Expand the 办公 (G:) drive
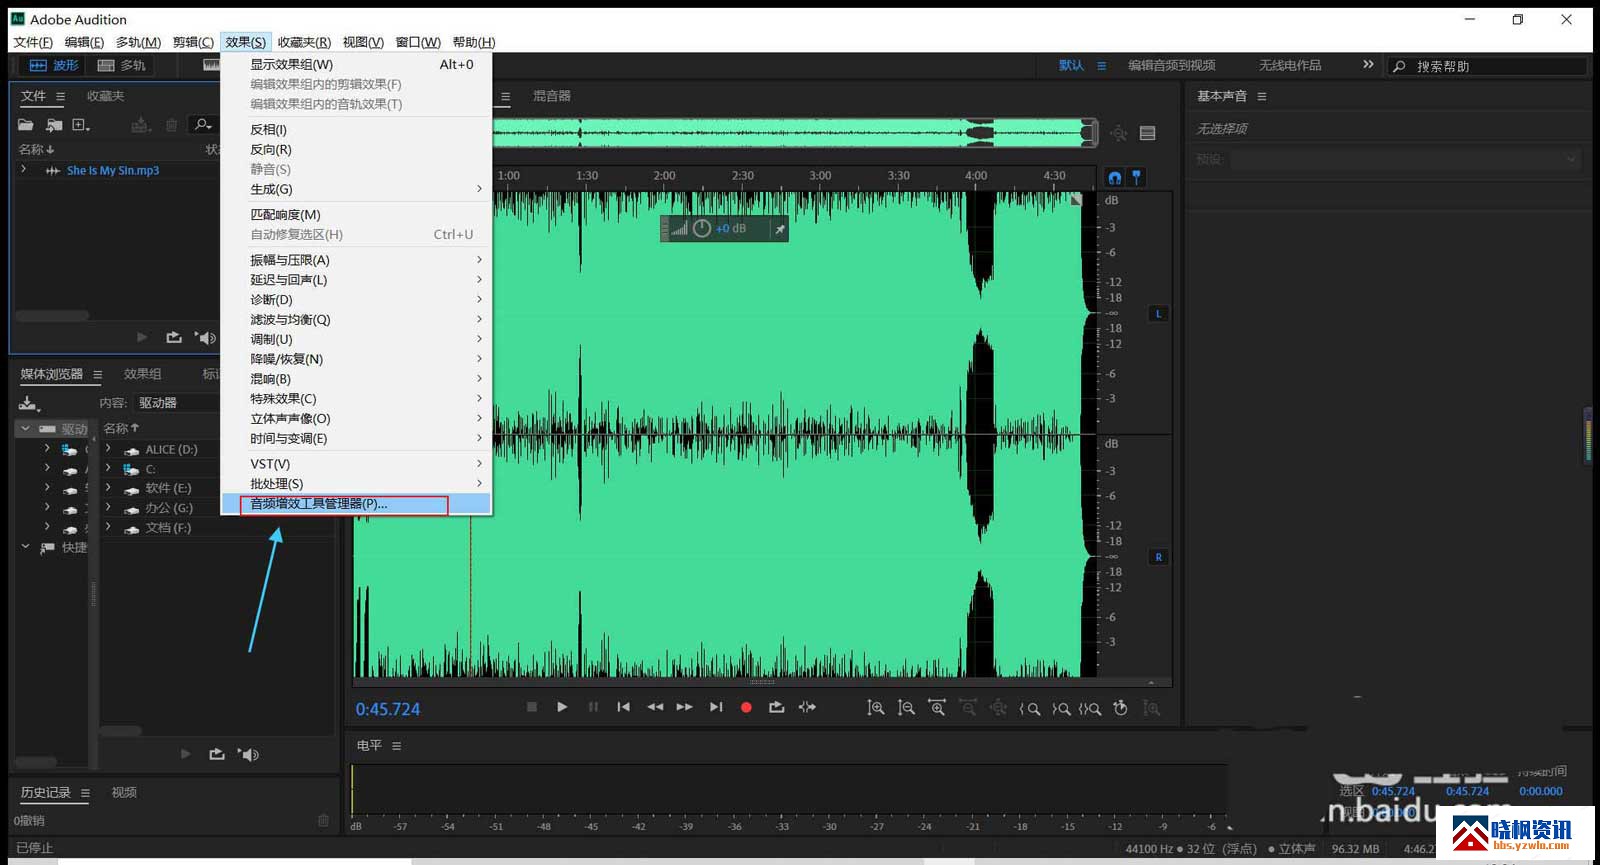The width and height of the screenshot is (1600, 865). point(108,507)
